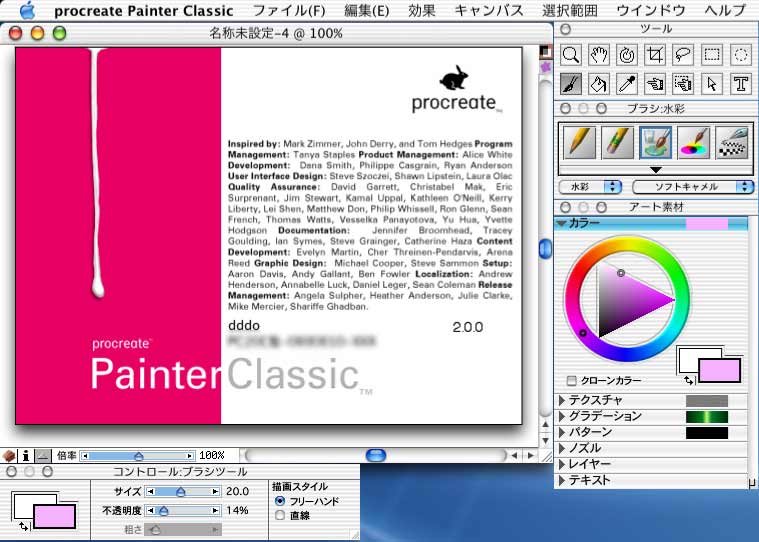Image resolution: width=759 pixels, height=542 pixels.
Task: Select the Paint Bucket tool
Action: point(599,84)
